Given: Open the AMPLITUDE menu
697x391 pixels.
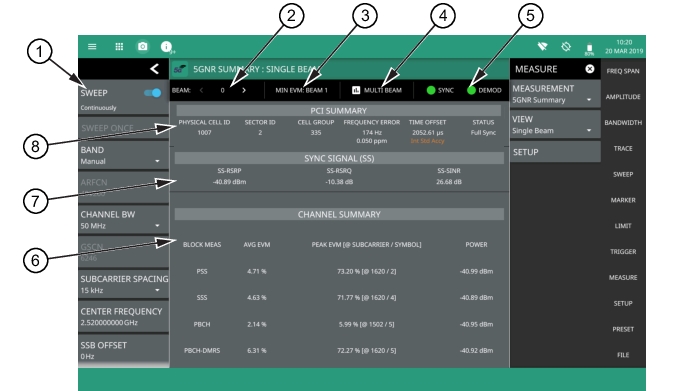Looking at the screenshot, I should pos(623,97).
